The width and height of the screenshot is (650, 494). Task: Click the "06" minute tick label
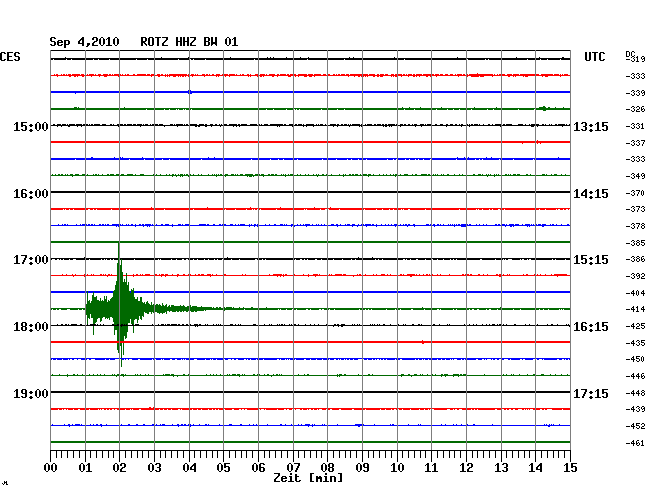click(x=258, y=467)
